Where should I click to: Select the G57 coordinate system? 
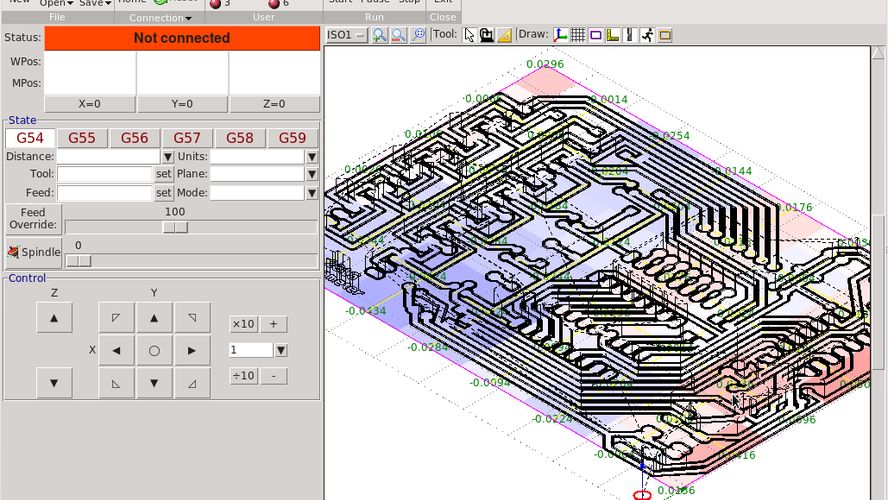coord(187,138)
